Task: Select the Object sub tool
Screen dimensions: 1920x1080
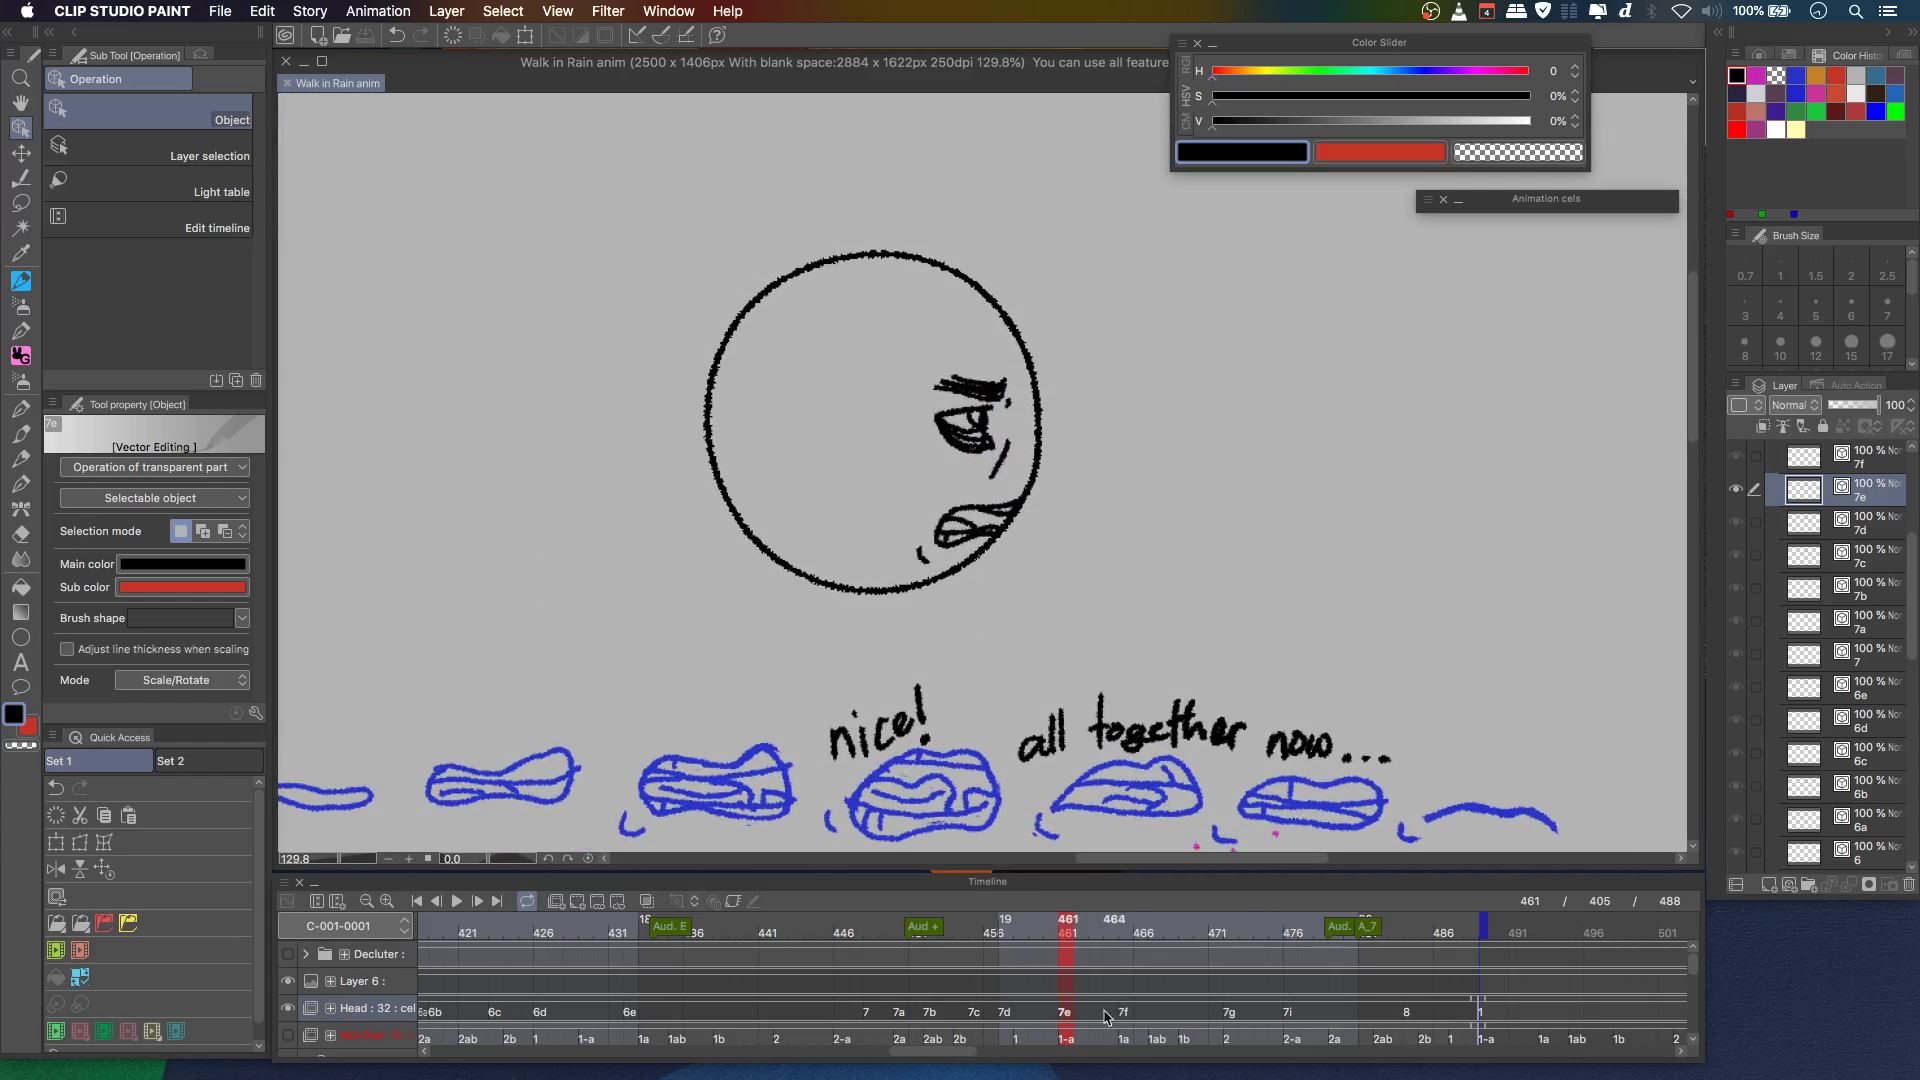Action: coord(148,111)
